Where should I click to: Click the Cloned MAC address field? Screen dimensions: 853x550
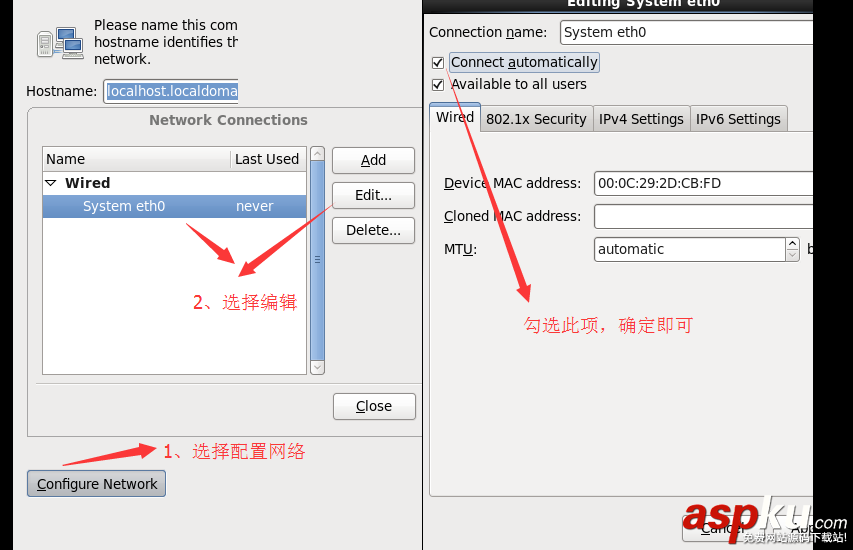point(703,217)
